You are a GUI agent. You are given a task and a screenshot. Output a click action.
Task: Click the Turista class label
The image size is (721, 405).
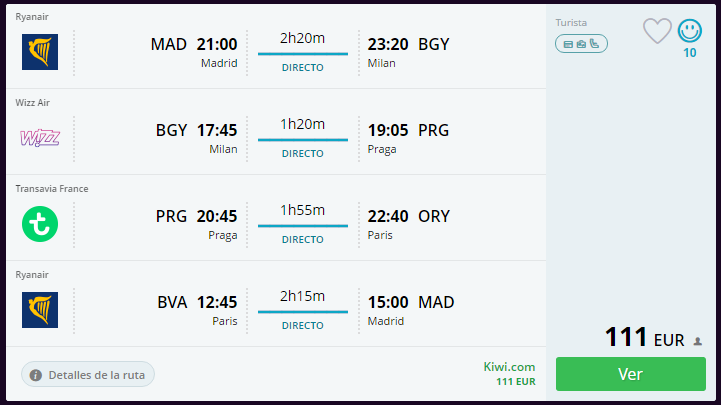click(571, 23)
